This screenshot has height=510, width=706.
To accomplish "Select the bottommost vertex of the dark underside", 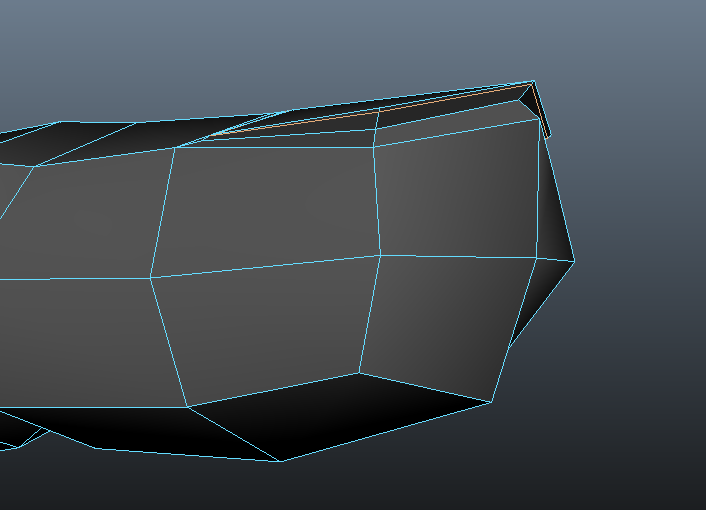I will coord(281,461).
